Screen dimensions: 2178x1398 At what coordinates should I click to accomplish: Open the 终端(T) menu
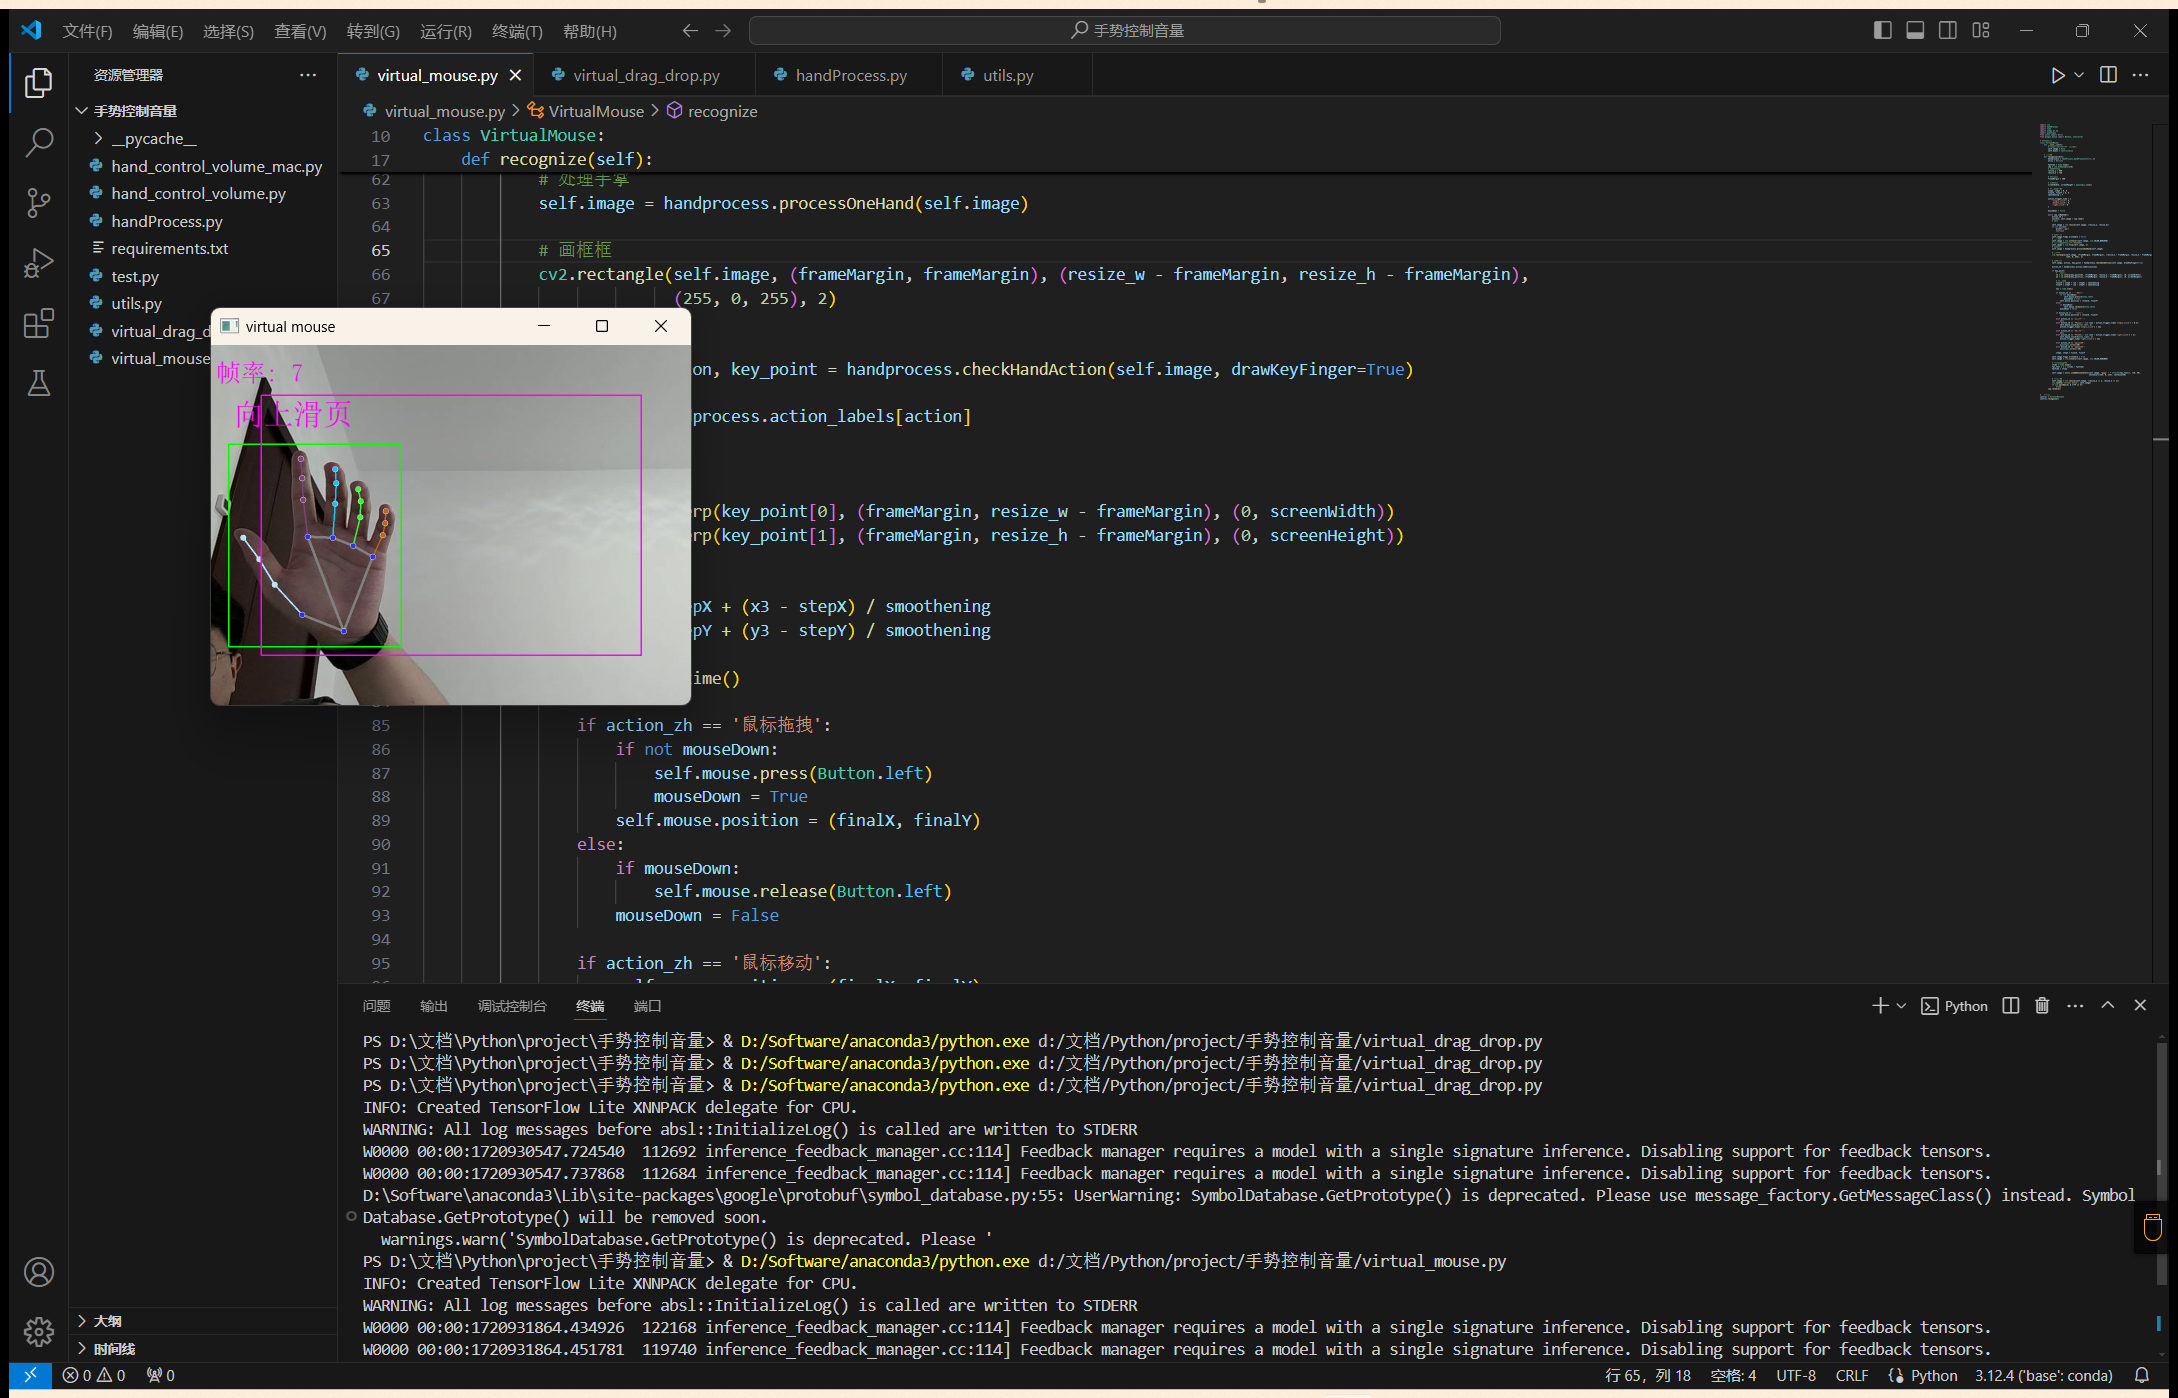(516, 31)
